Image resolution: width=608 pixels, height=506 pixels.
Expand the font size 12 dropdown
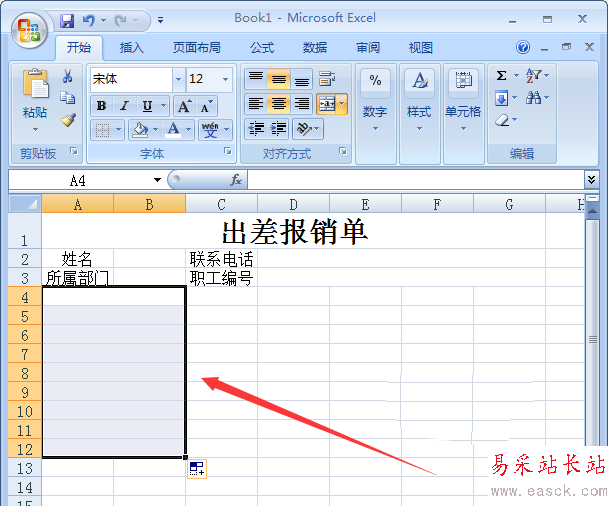225,79
